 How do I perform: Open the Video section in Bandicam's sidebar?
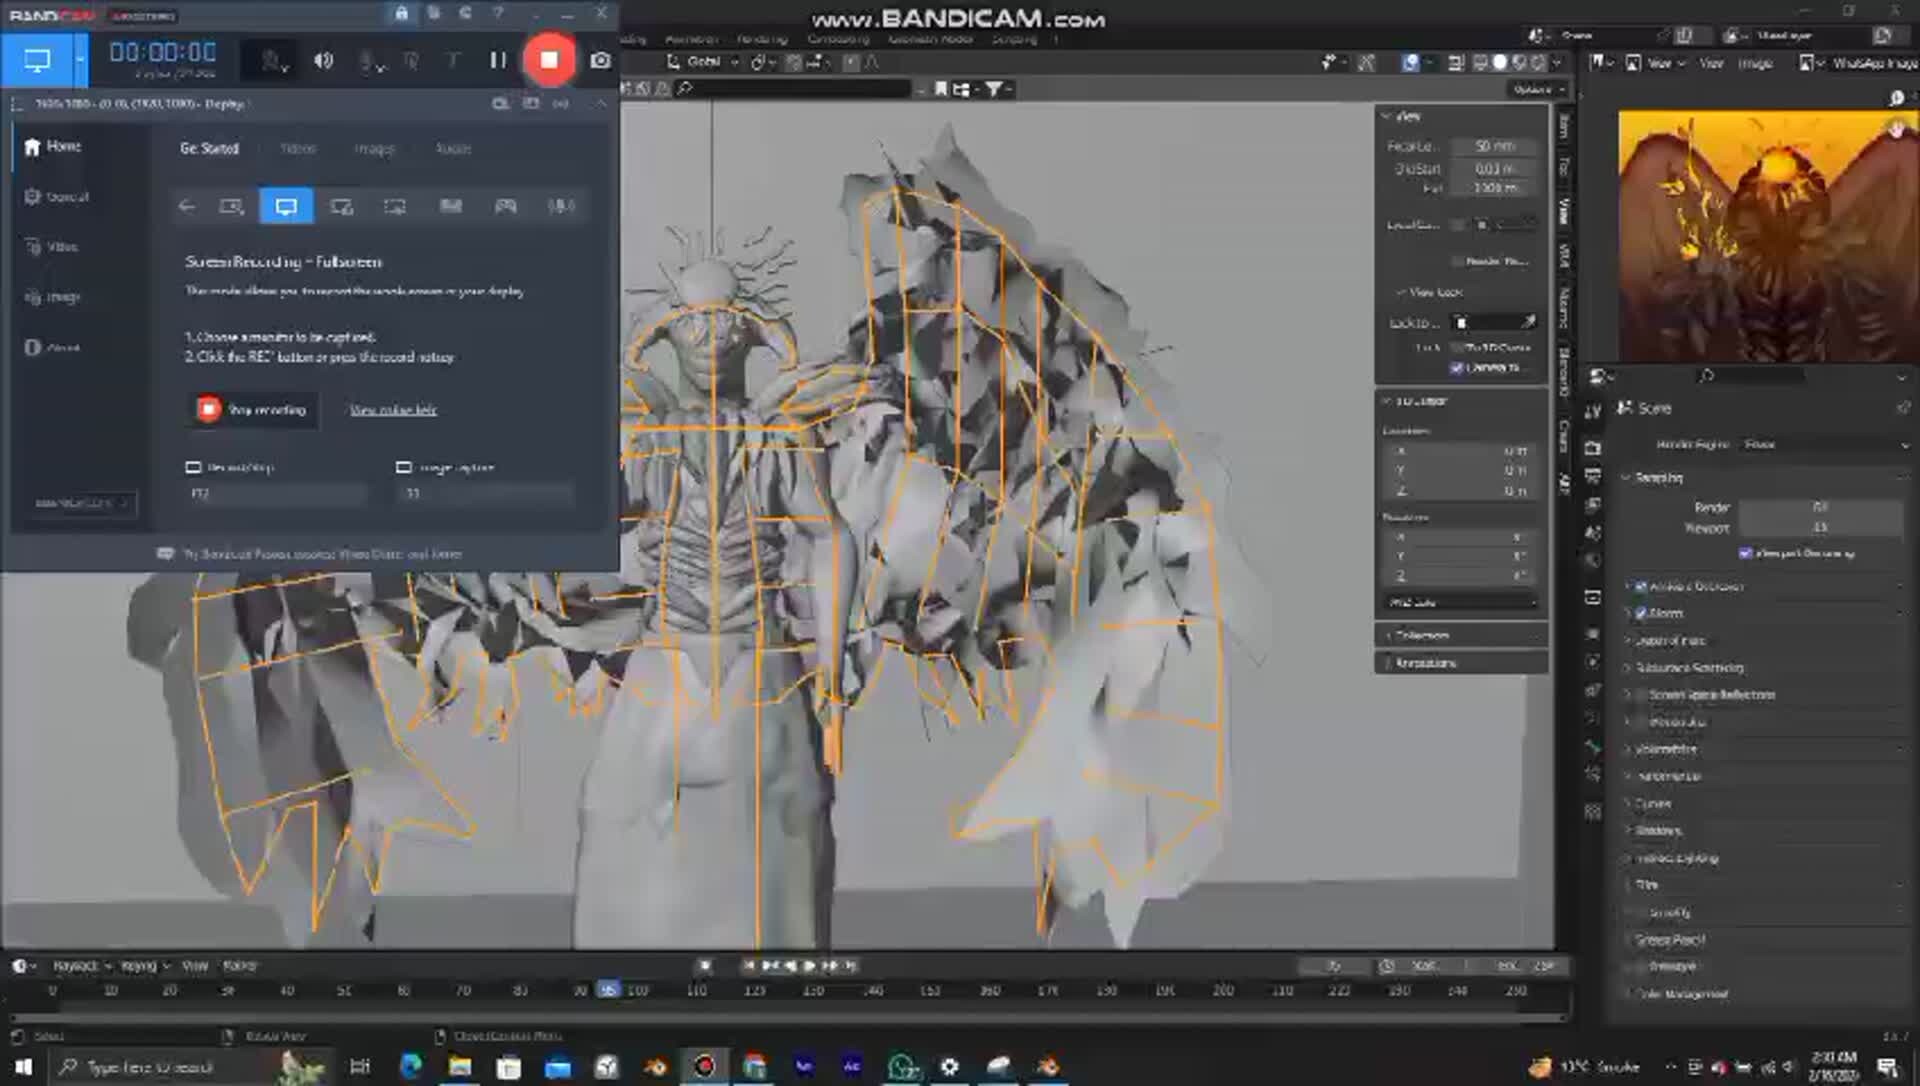pos(60,246)
